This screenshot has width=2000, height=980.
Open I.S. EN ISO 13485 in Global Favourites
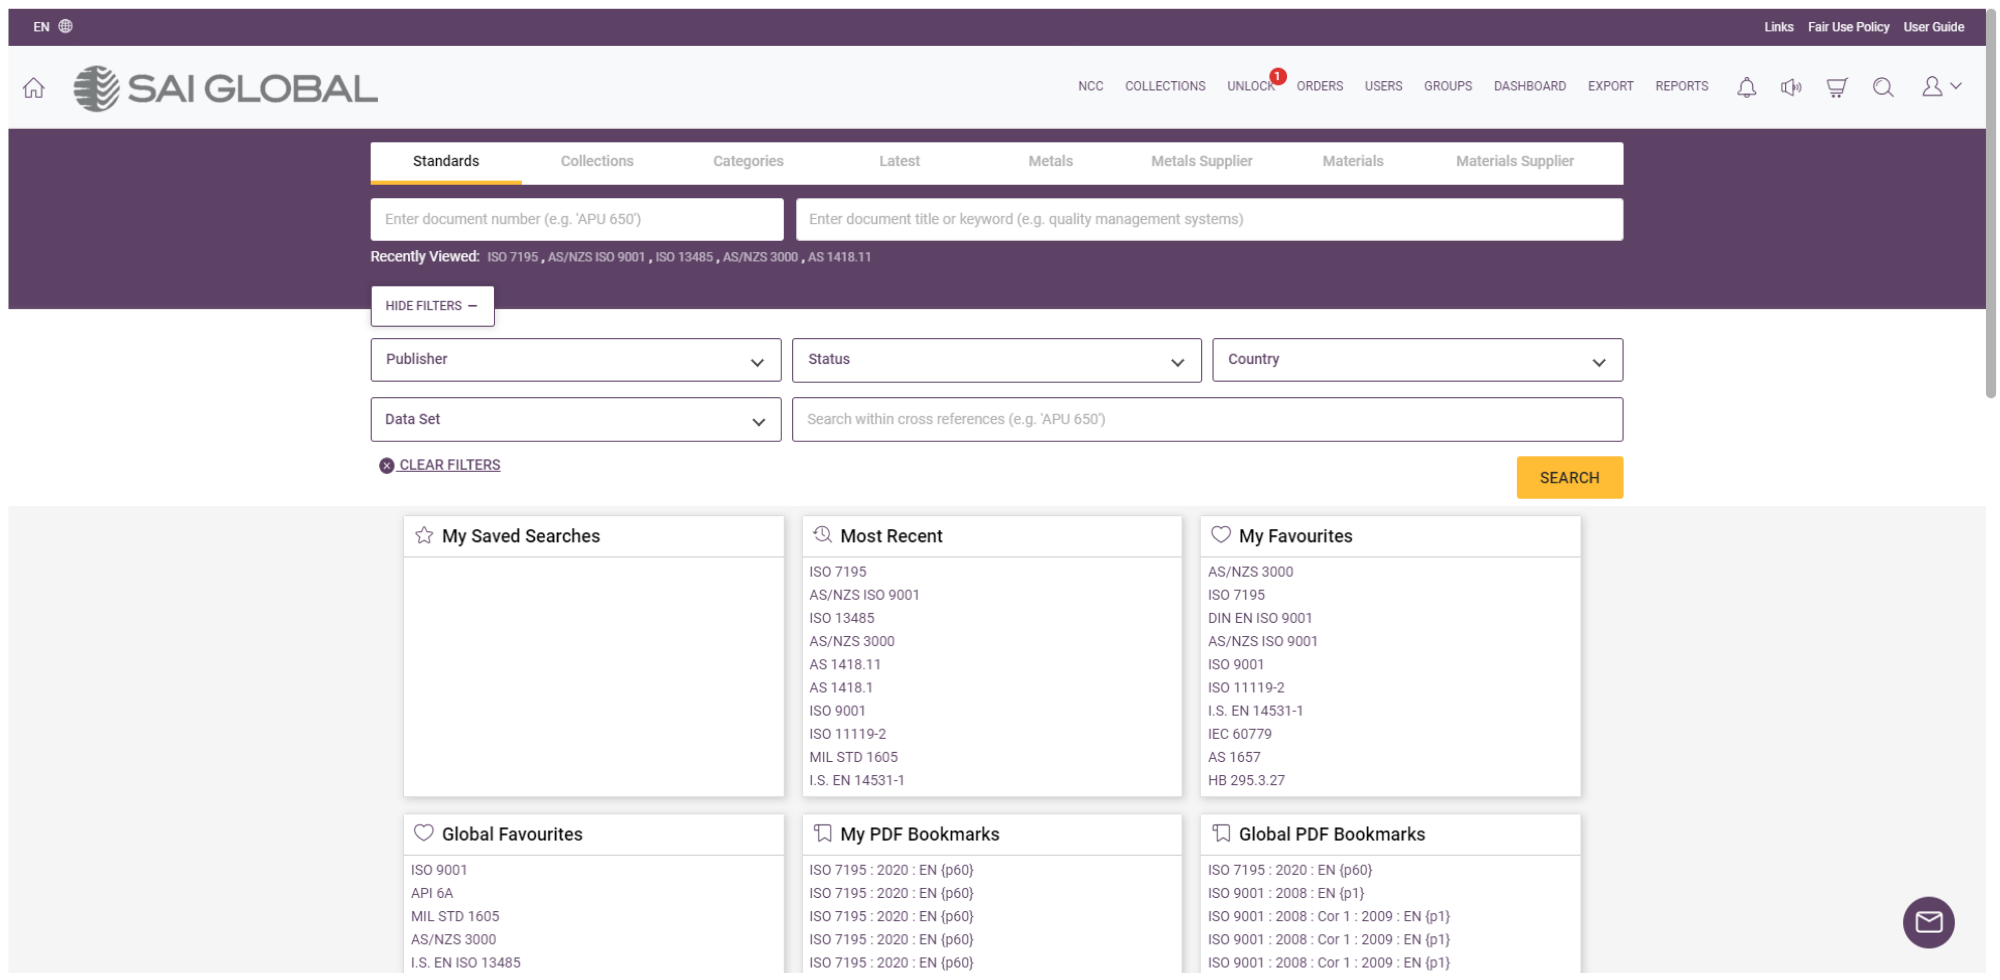(465, 962)
